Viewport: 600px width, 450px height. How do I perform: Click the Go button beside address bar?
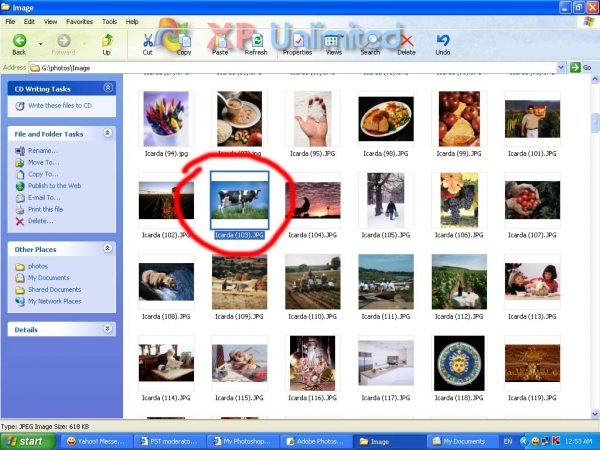pos(581,68)
